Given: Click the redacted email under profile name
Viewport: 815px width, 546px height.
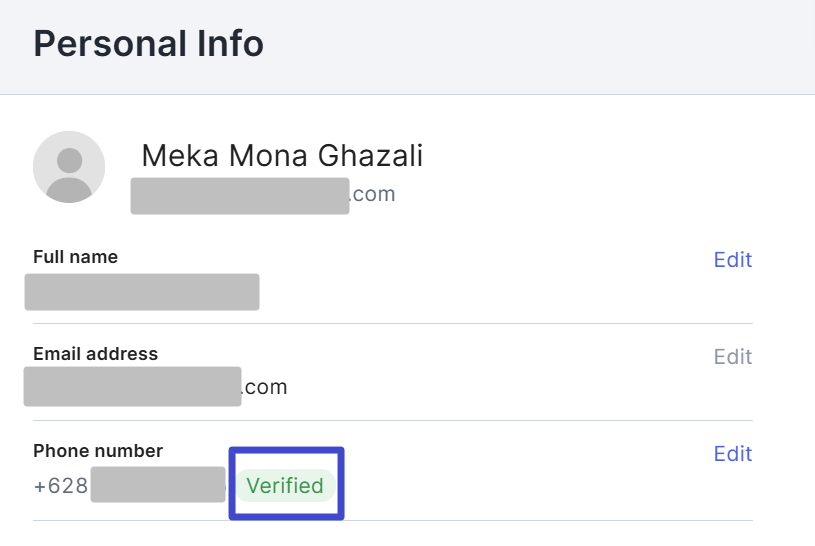Looking at the screenshot, I should pos(240,196).
